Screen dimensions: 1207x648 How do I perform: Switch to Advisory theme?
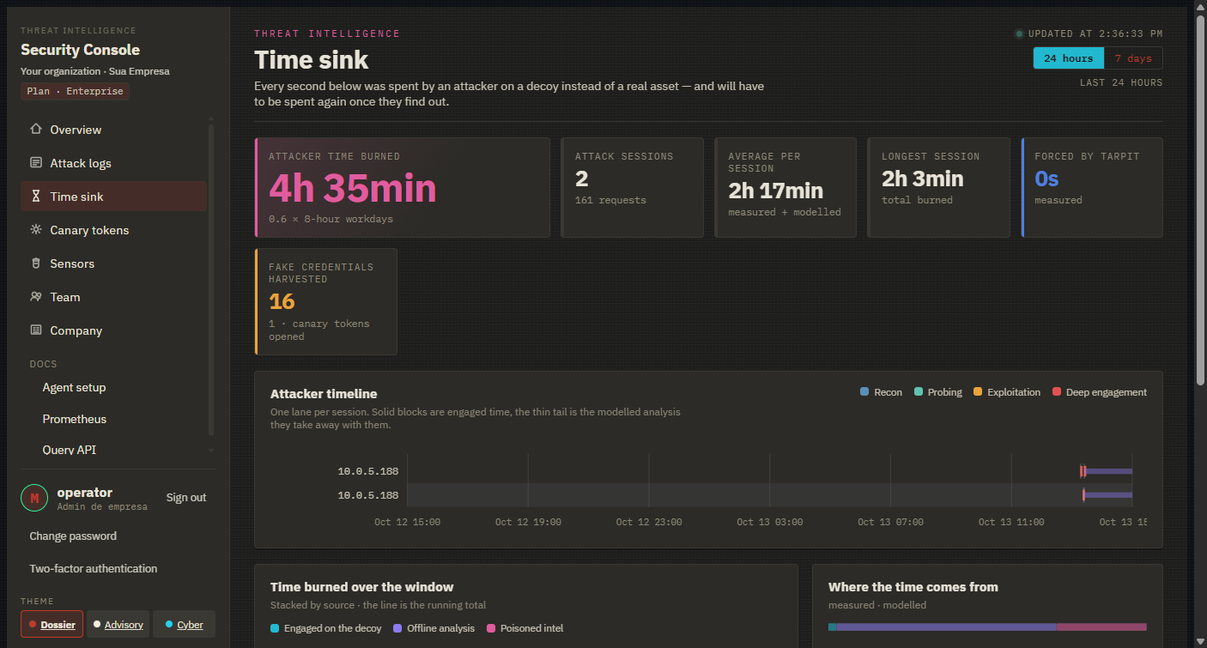[x=118, y=624]
